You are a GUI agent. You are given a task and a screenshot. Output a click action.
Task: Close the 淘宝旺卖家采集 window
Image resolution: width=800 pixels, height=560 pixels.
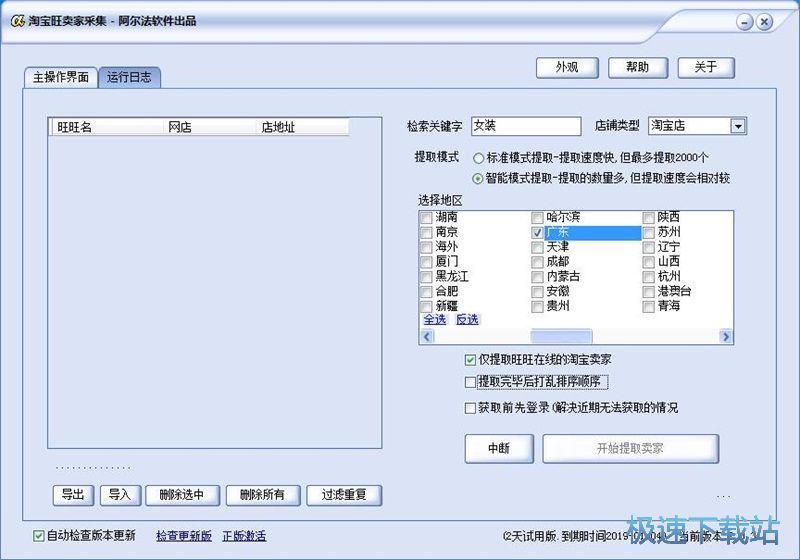coord(764,22)
